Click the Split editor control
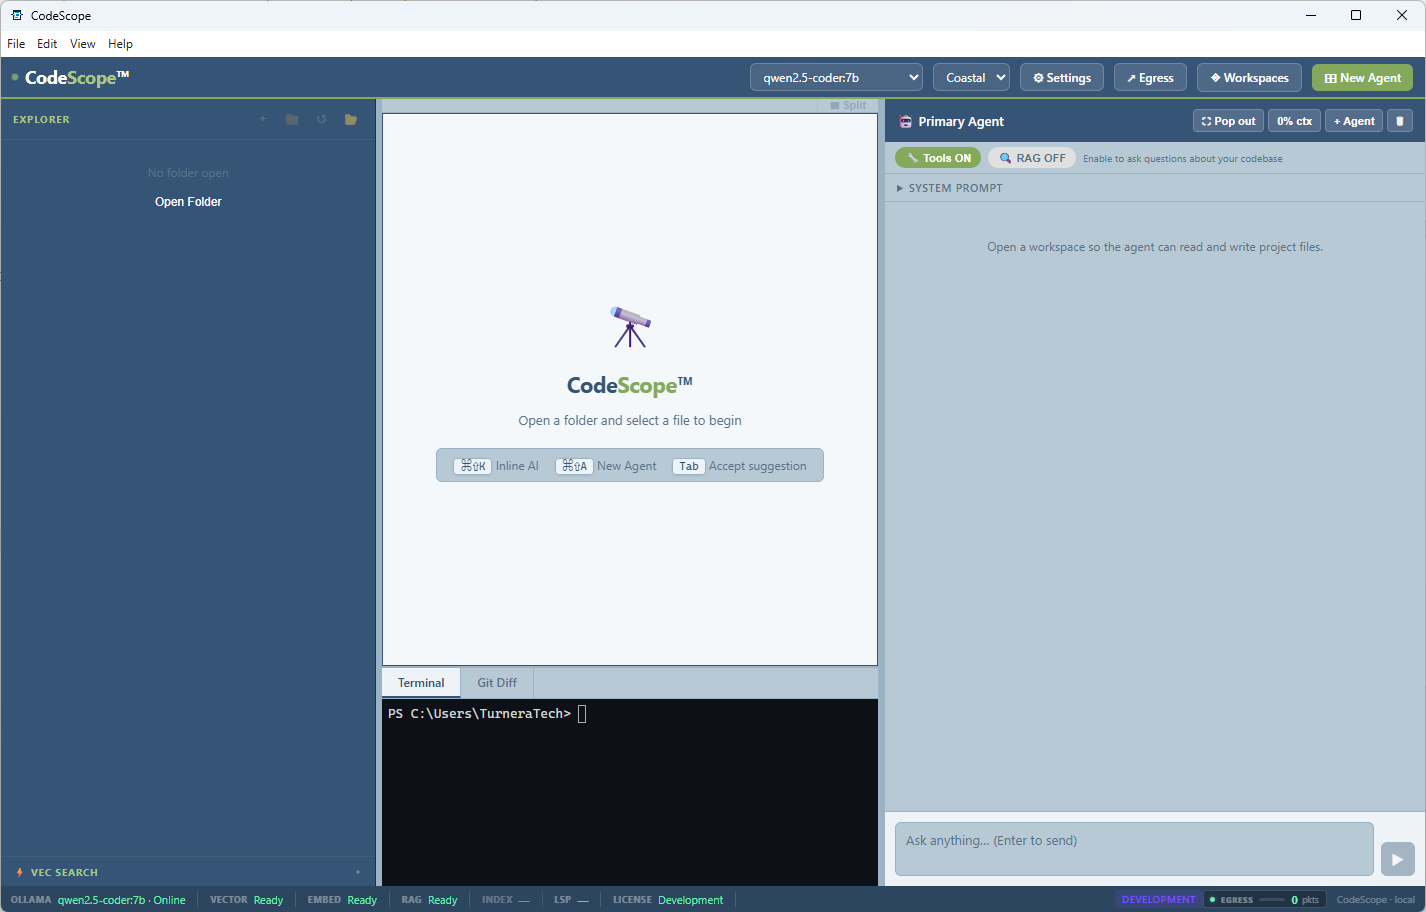This screenshot has height=912, width=1426. [848, 105]
